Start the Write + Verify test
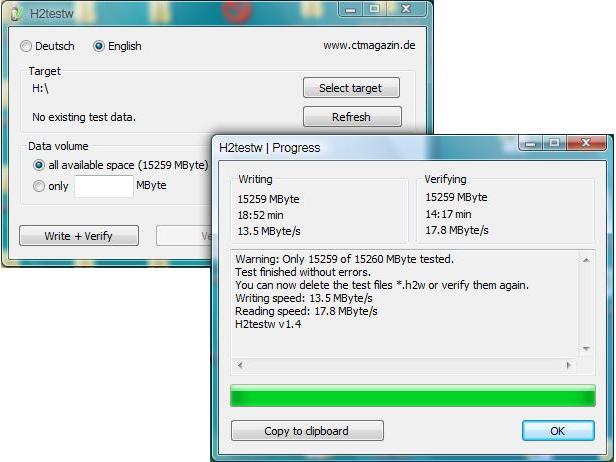 tap(79, 236)
